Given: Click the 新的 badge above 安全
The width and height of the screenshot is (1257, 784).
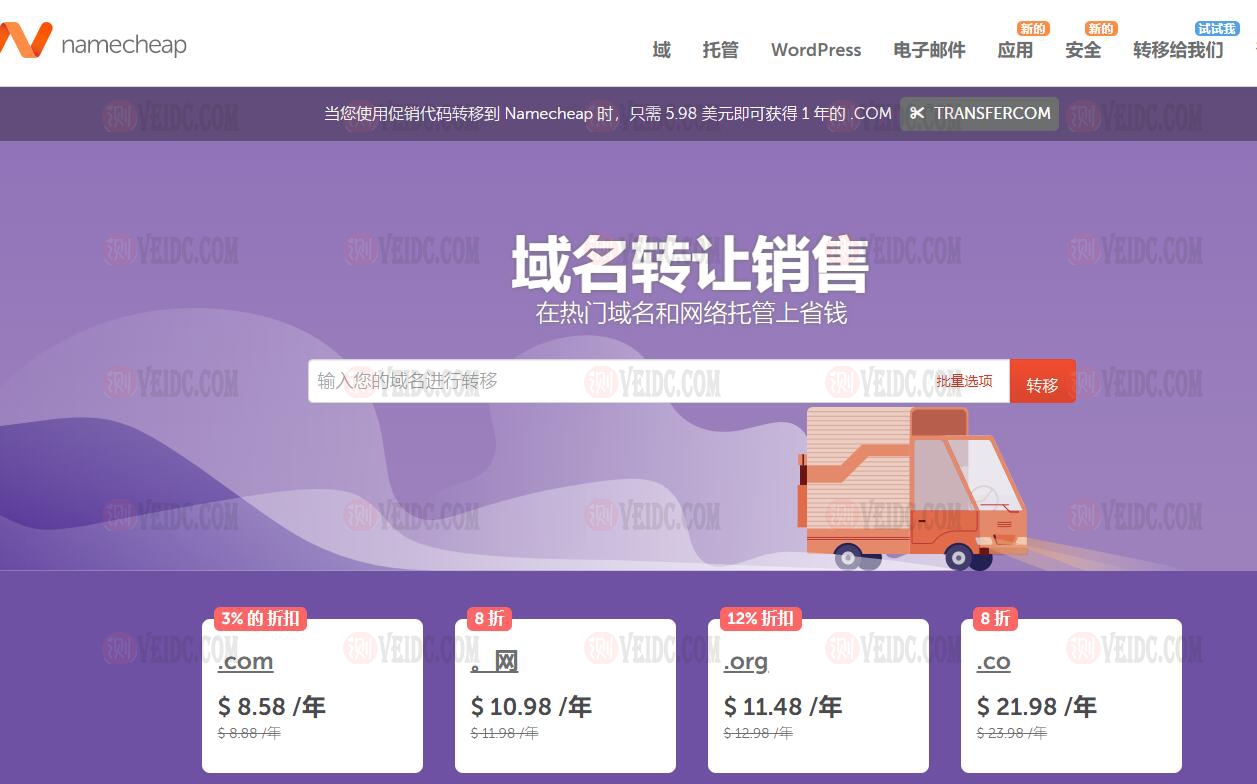Looking at the screenshot, I should [x=1100, y=29].
